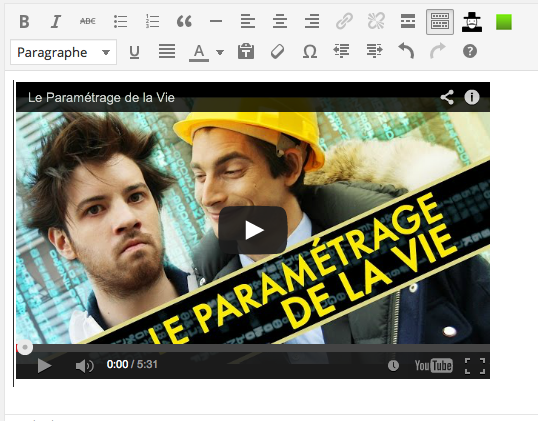The height and width of the screenshot is (421, 538).
Task: Insert special character omega
Action: click(x=310, y=52)
